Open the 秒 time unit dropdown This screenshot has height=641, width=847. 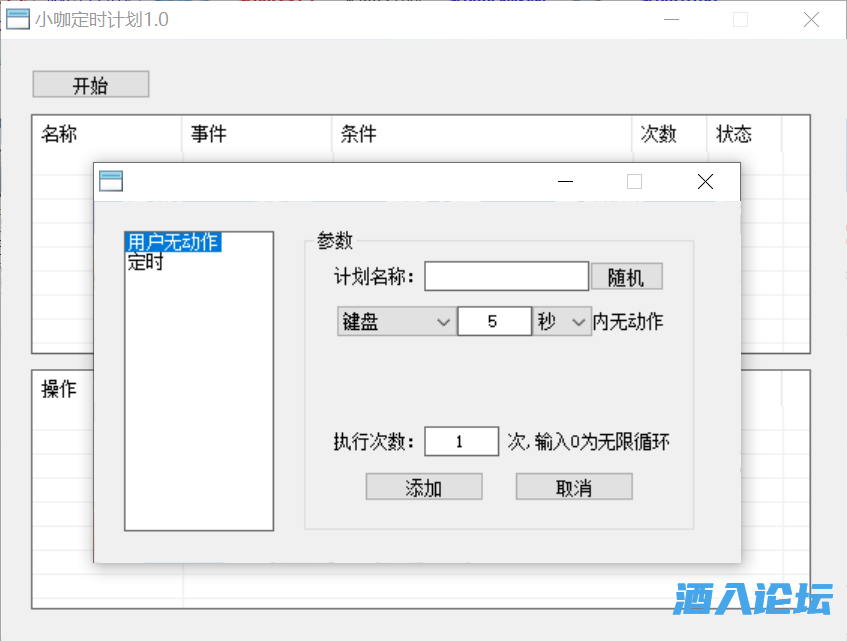pos(562,322)
